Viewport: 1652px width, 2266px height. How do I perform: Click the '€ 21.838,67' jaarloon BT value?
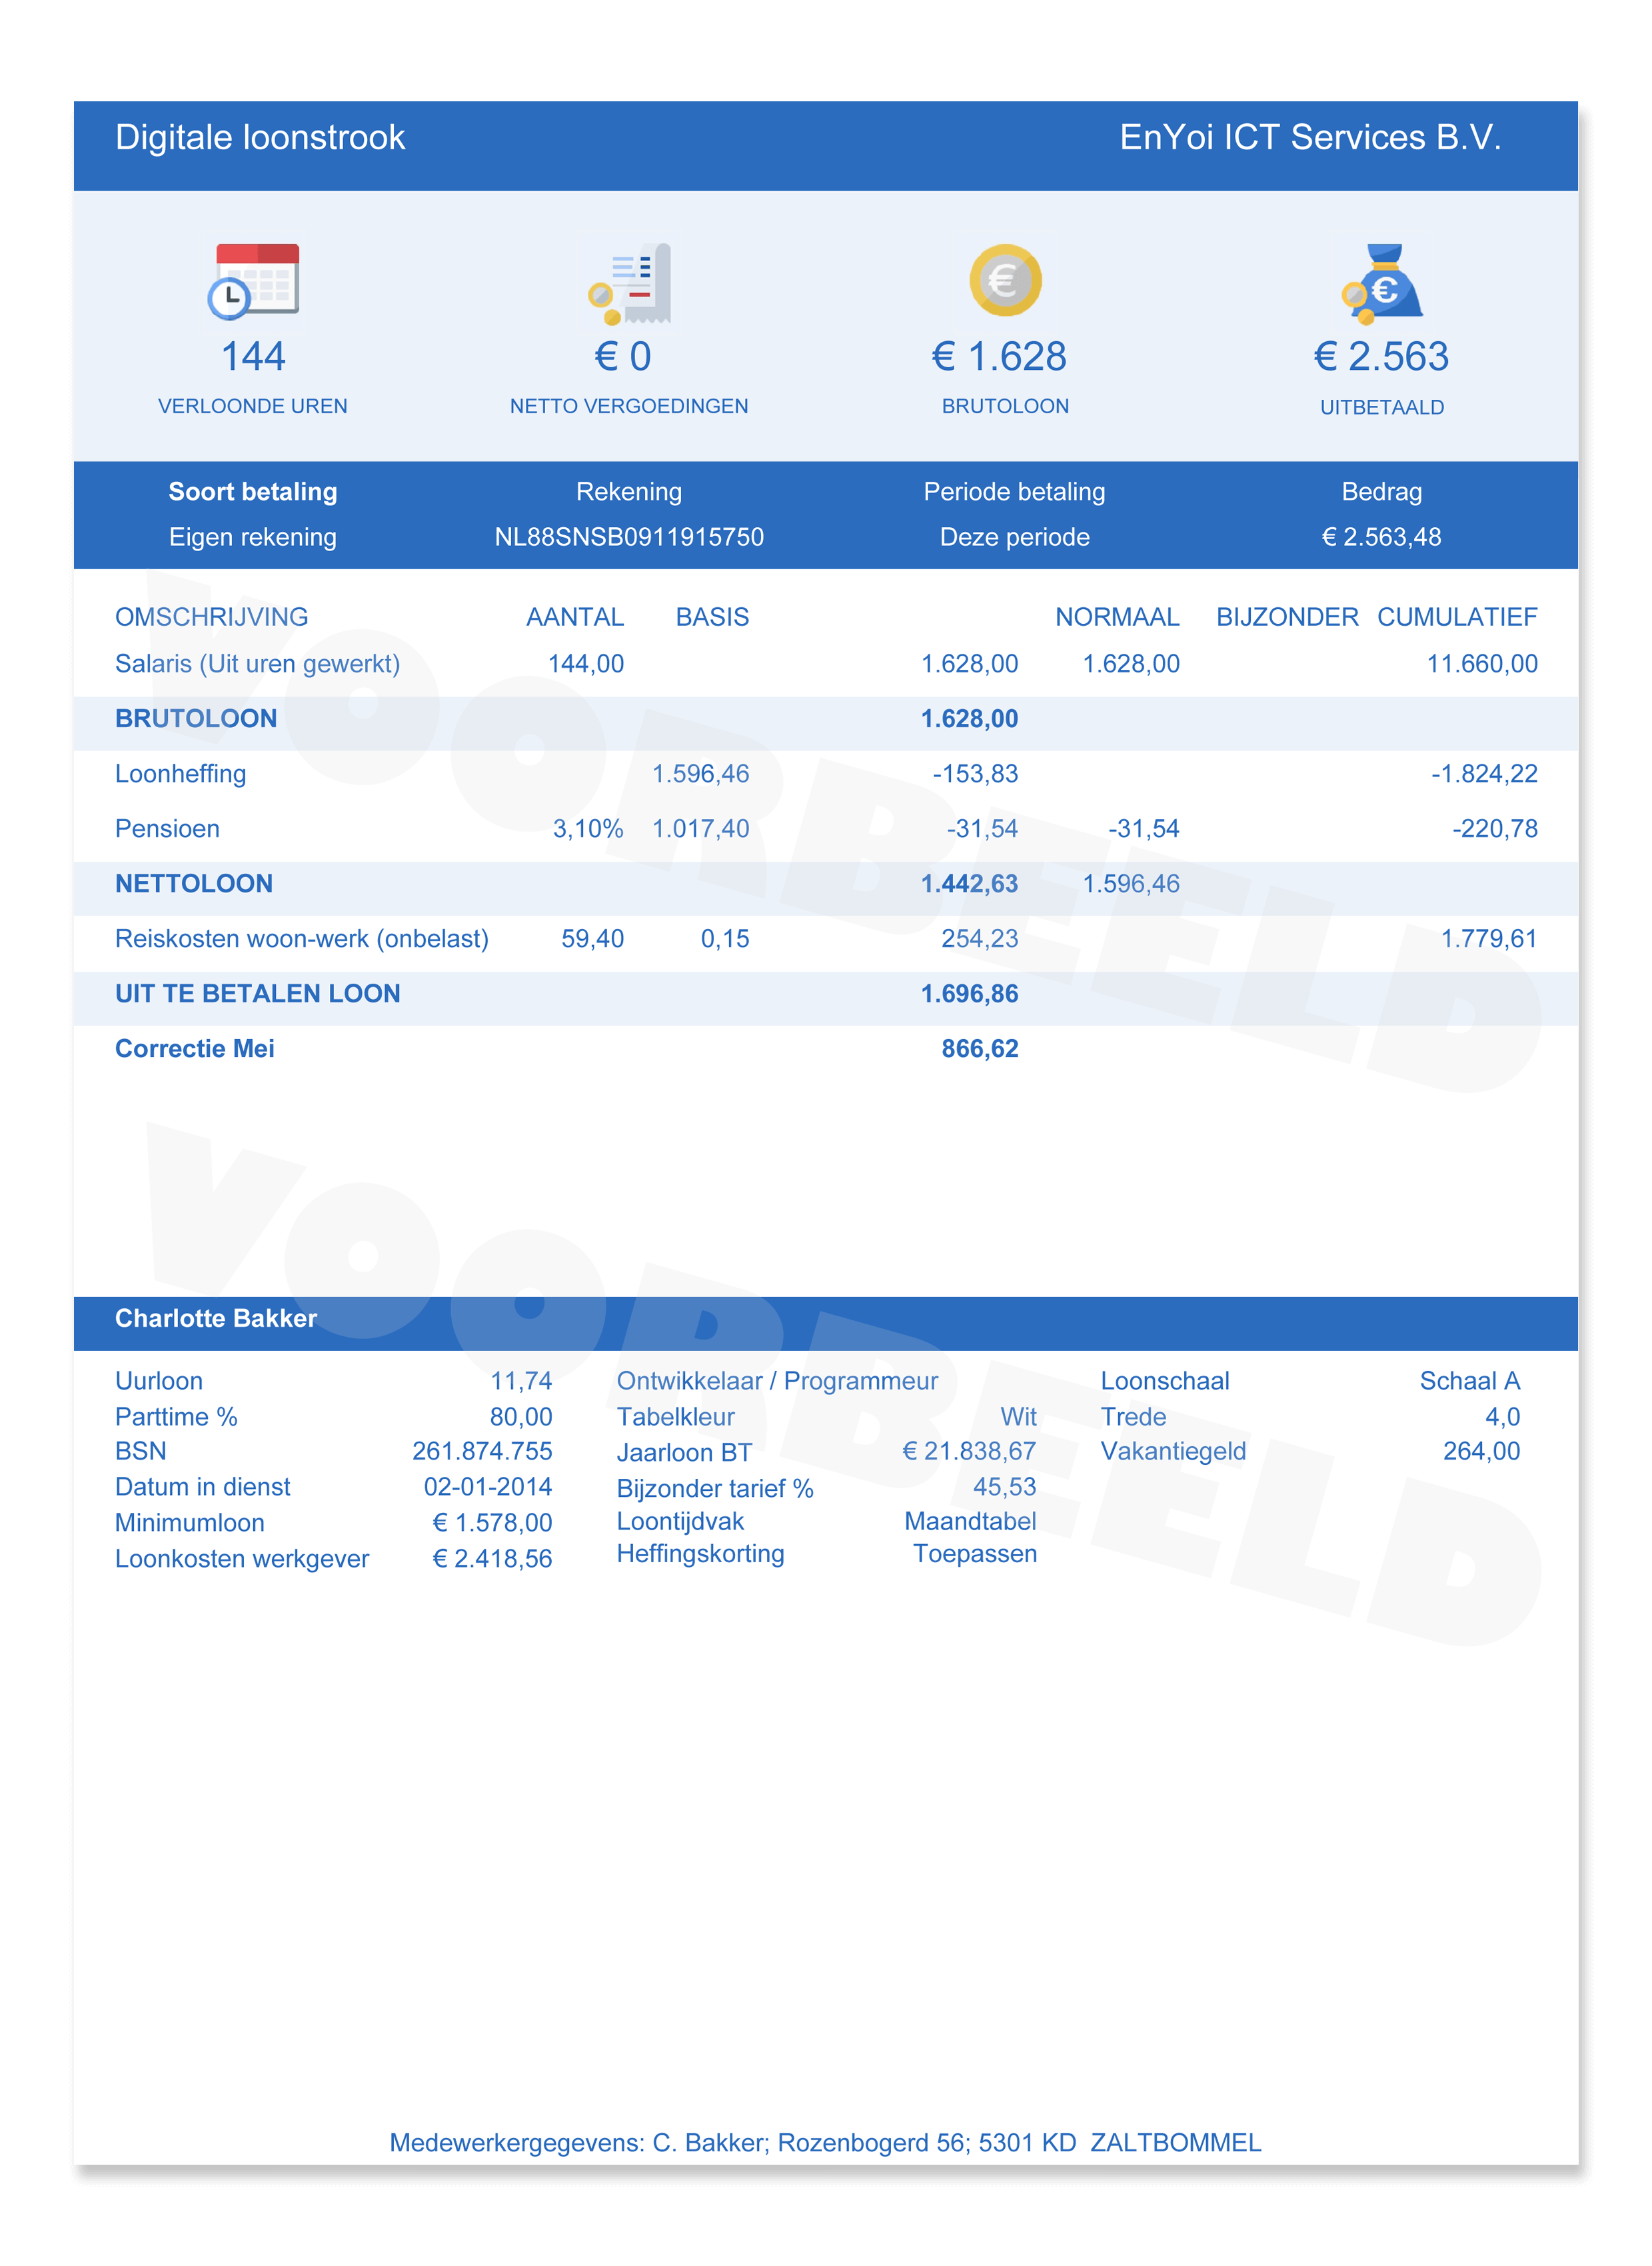pyautogui.click(x=969, y=1451)
